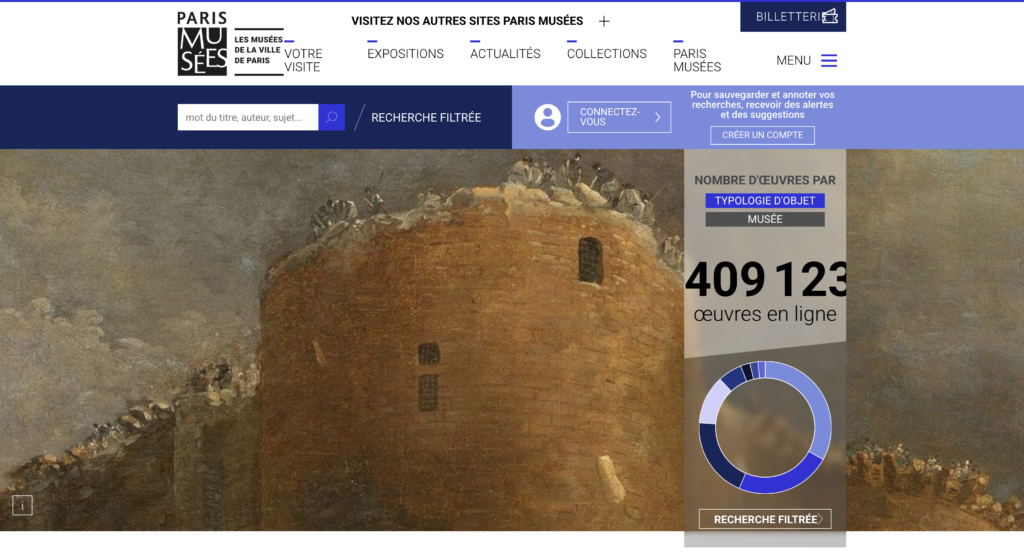Open the Expositions menu item
Image resolution: width=1024 pixels, height=559 pixels.
[x=405, y=54]
